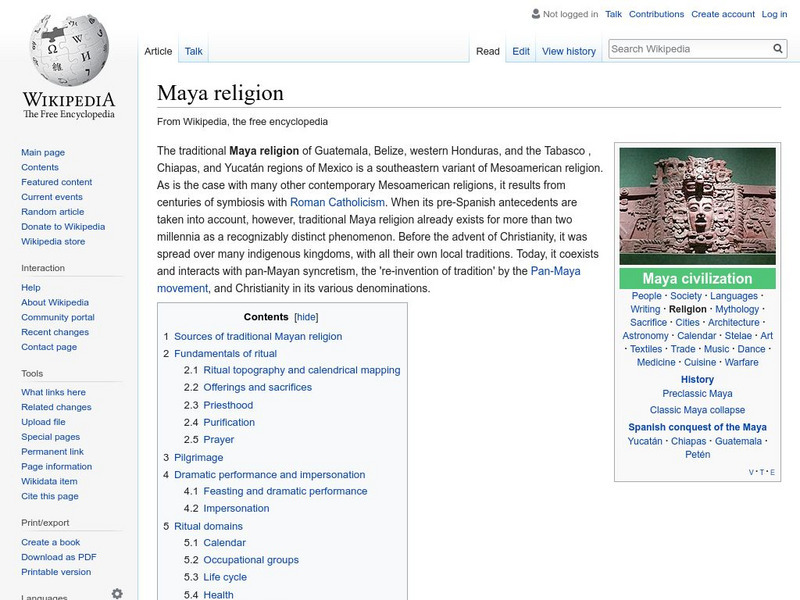Click the Wikipedia globe logo
Image resolution: width=800 pixels, height=600 pixels.
pyautogui.click(x=69, y=50)
